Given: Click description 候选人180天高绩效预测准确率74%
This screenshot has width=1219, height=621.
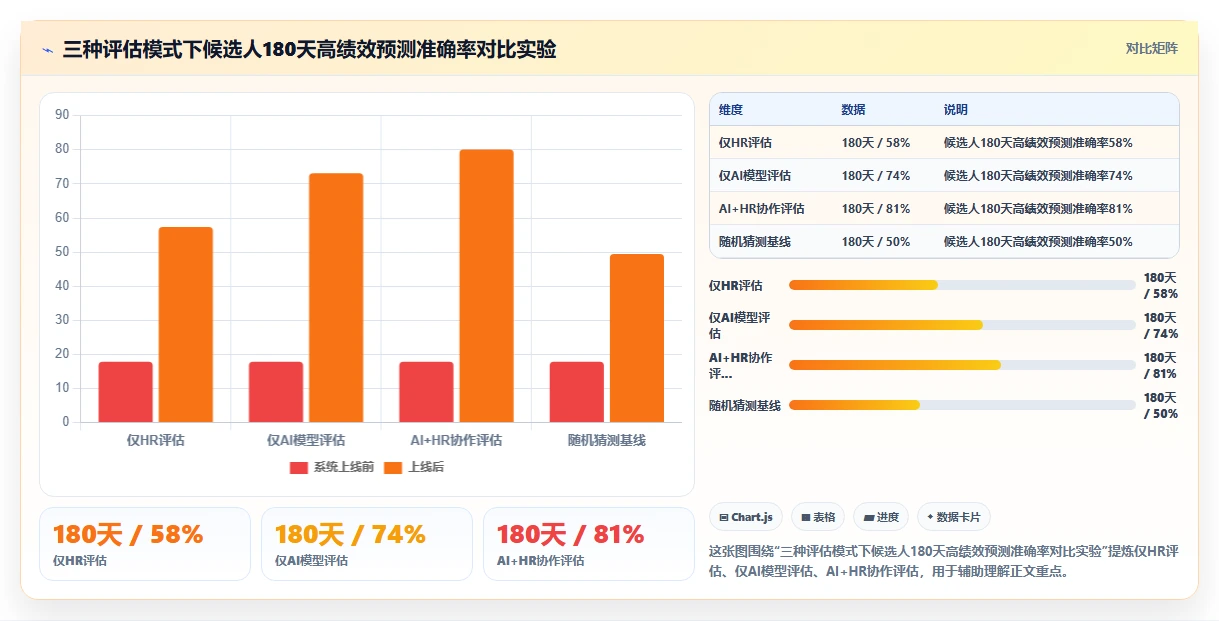Looking at the screenshot, I should click(1038, 176).
